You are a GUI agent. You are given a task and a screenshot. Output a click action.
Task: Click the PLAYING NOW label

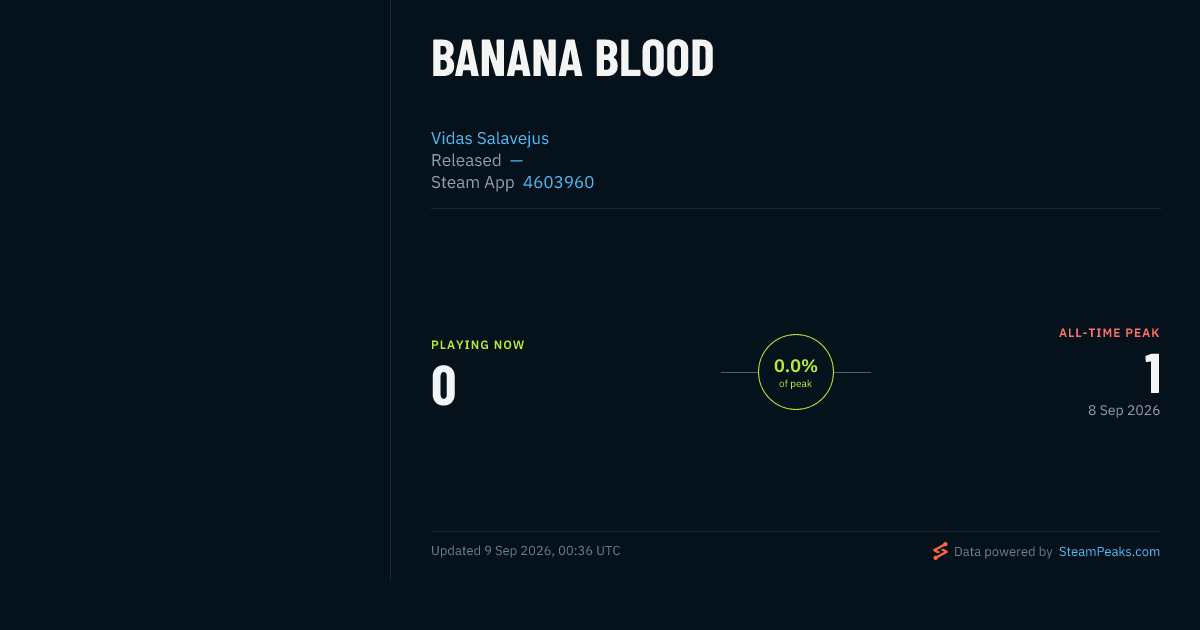tap(478, 345)
